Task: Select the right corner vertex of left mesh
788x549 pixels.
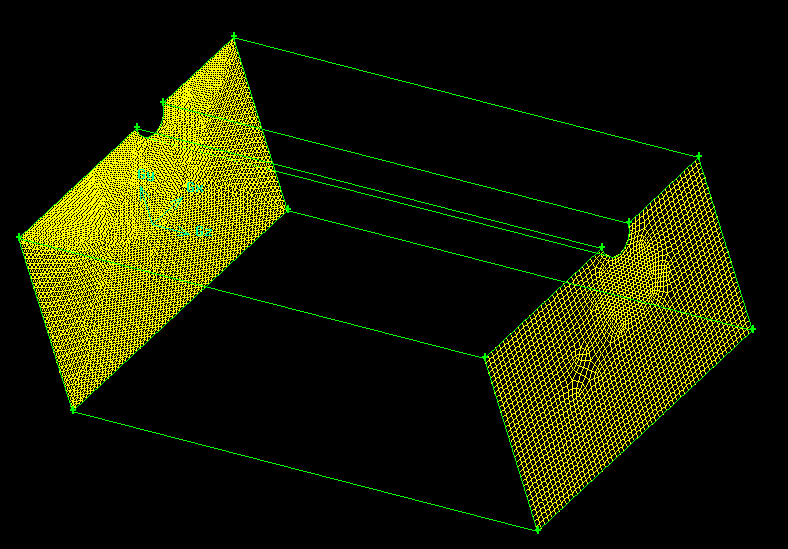Action: tap(287, 209)
